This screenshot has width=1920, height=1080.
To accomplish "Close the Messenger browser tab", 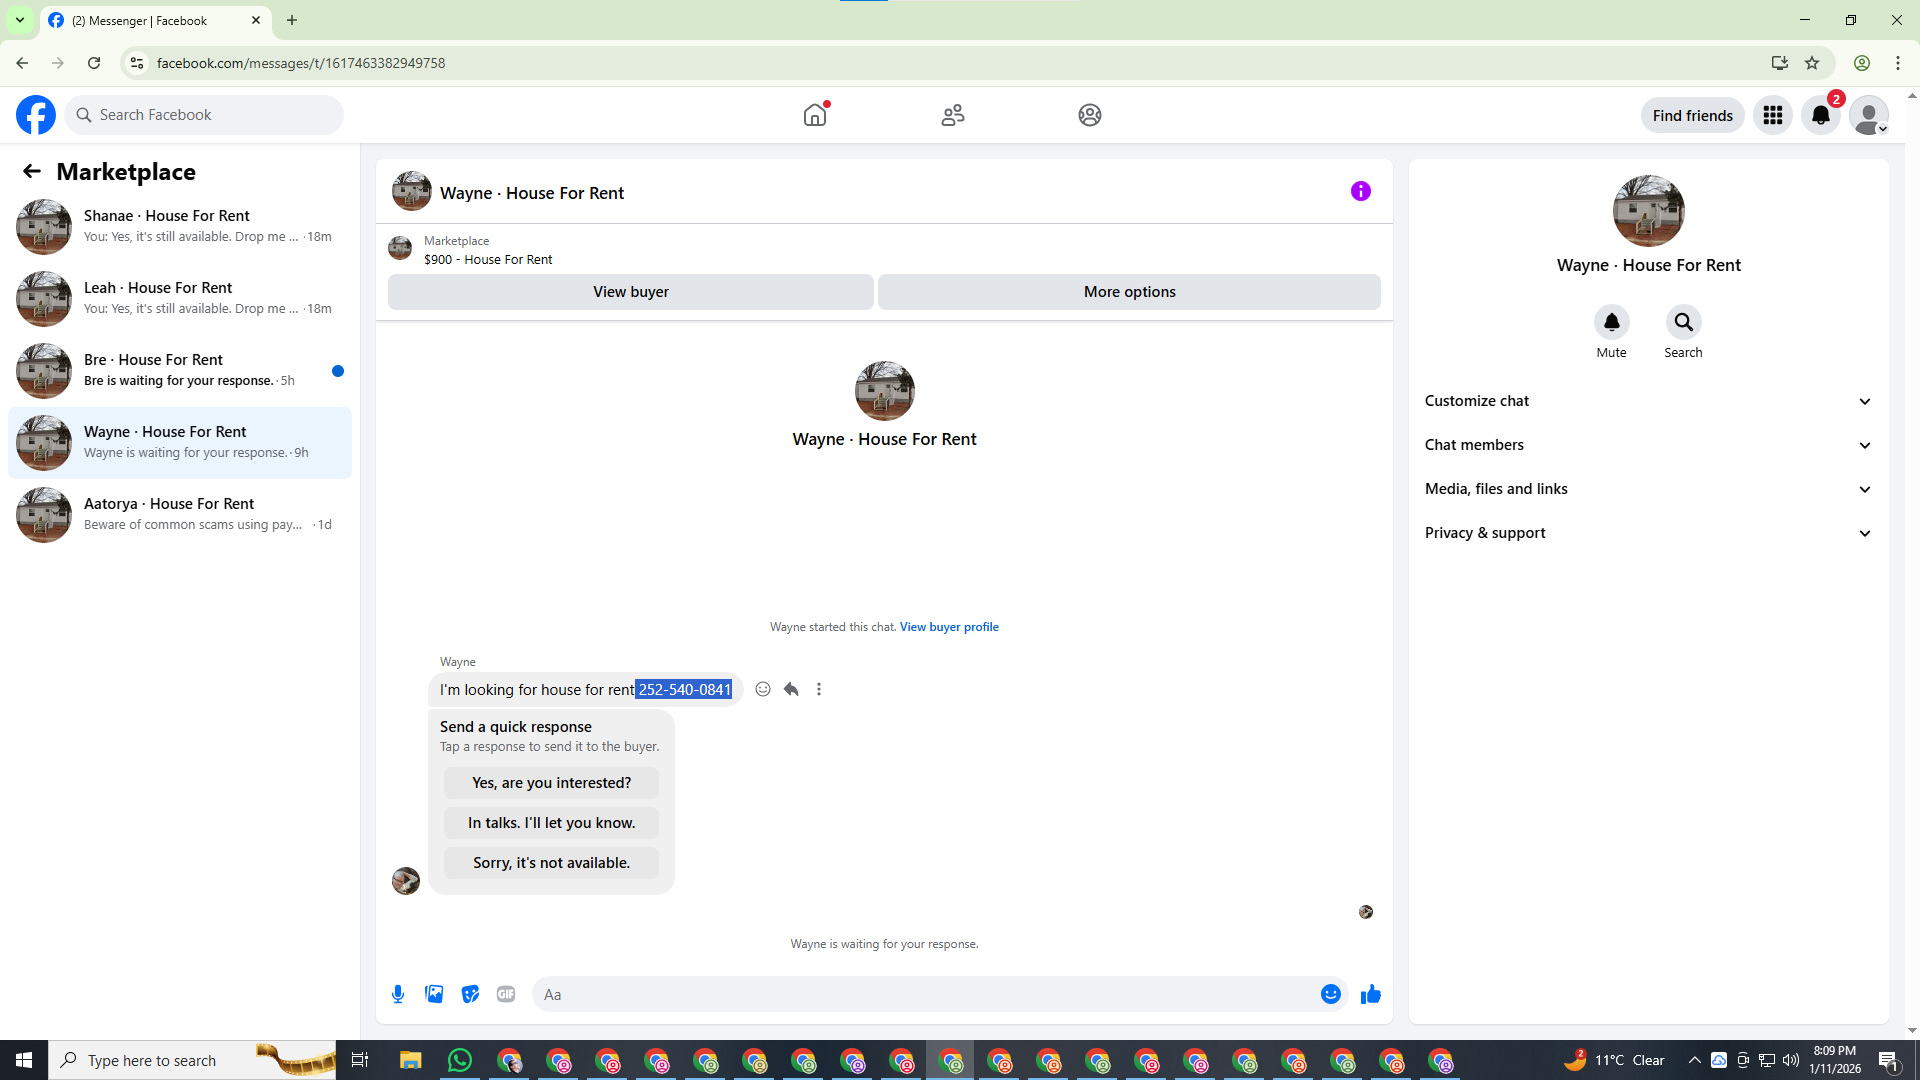I will (256, 20).
